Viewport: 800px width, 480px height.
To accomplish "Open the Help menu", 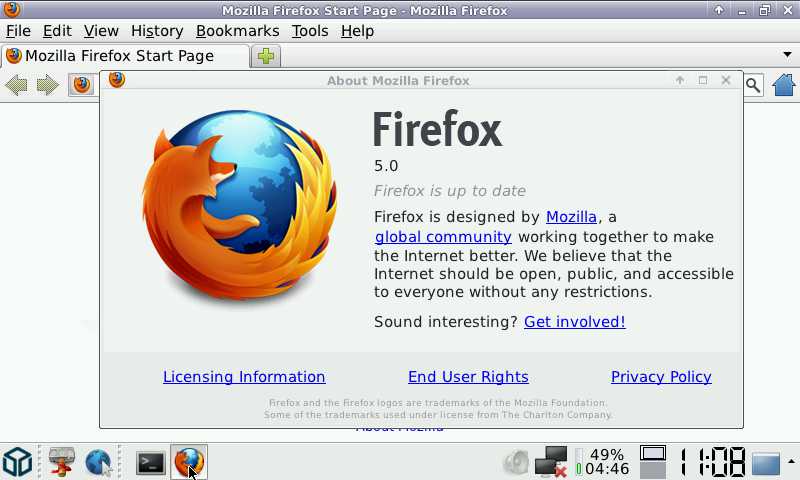I will 357,31.
